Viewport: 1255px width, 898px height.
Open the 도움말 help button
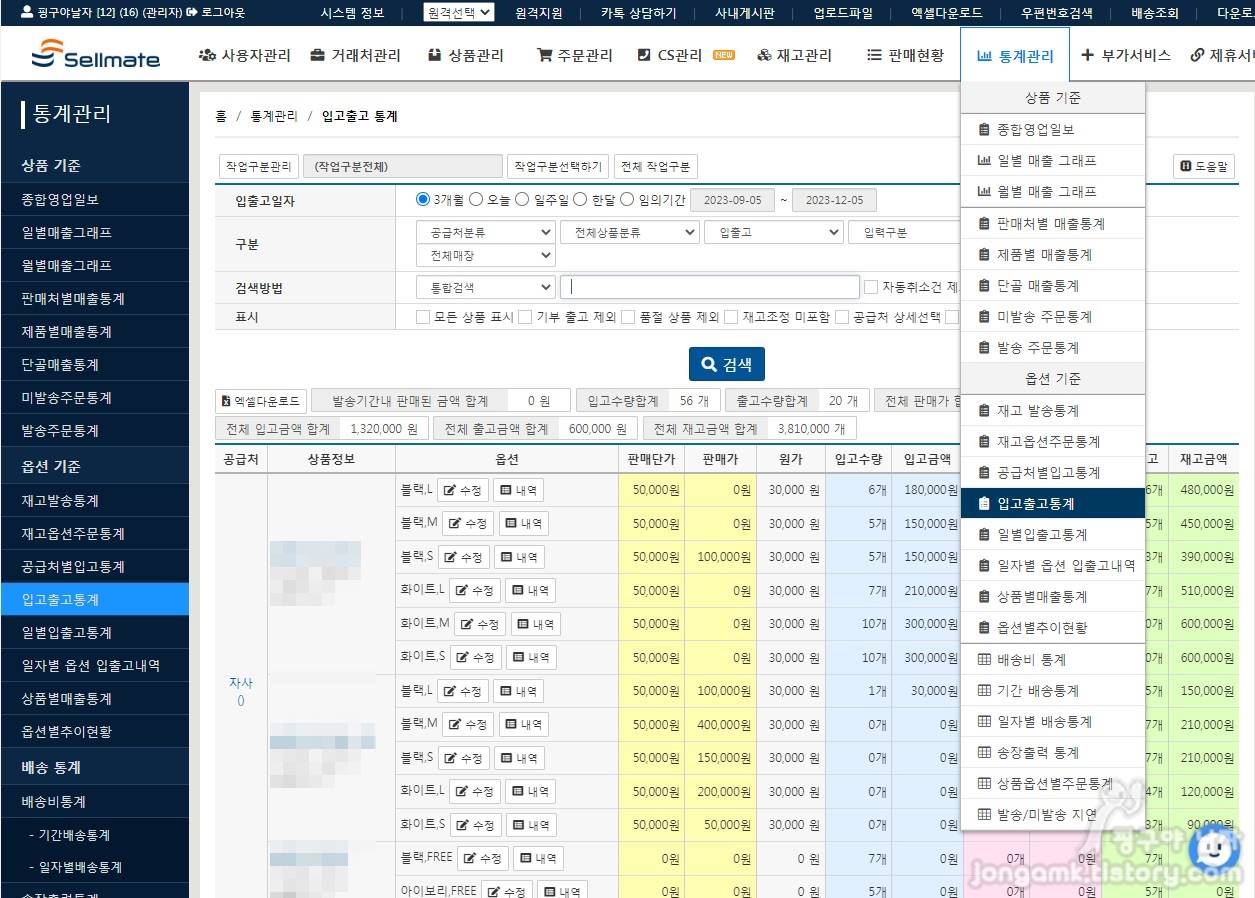[1204, 167]
